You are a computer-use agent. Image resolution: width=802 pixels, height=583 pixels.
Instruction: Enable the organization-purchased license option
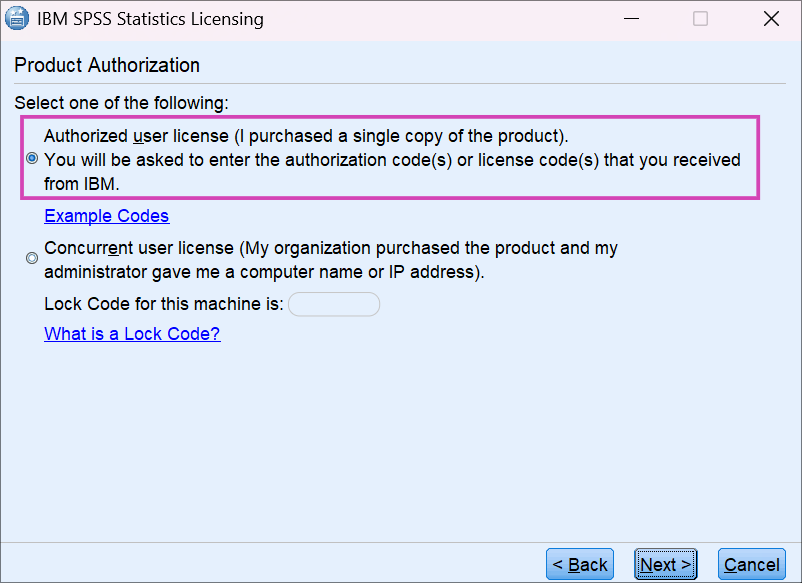tap(31, 257)
